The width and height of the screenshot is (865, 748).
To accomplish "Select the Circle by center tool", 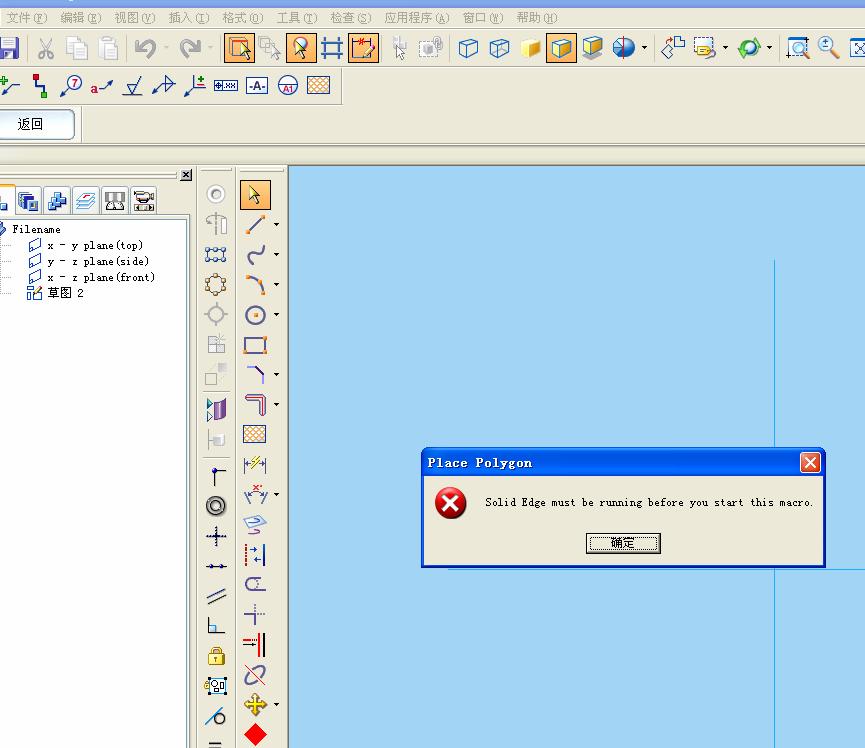I will [255, 314].
